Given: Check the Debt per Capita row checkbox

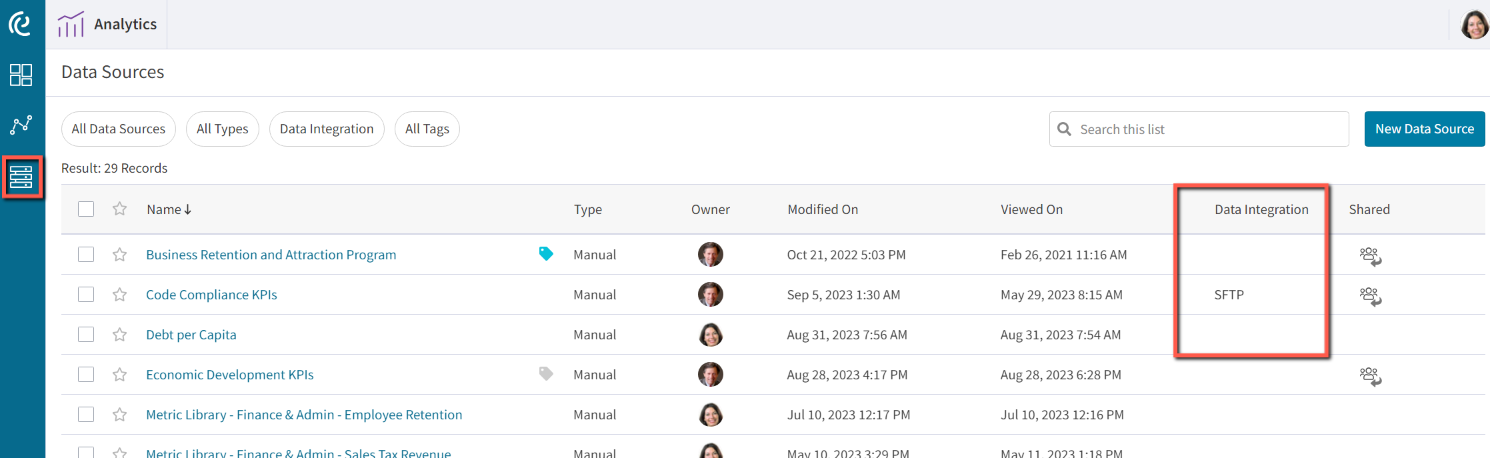Looking at the screenshot, I should pyautogui.click(x=86, y=335).
